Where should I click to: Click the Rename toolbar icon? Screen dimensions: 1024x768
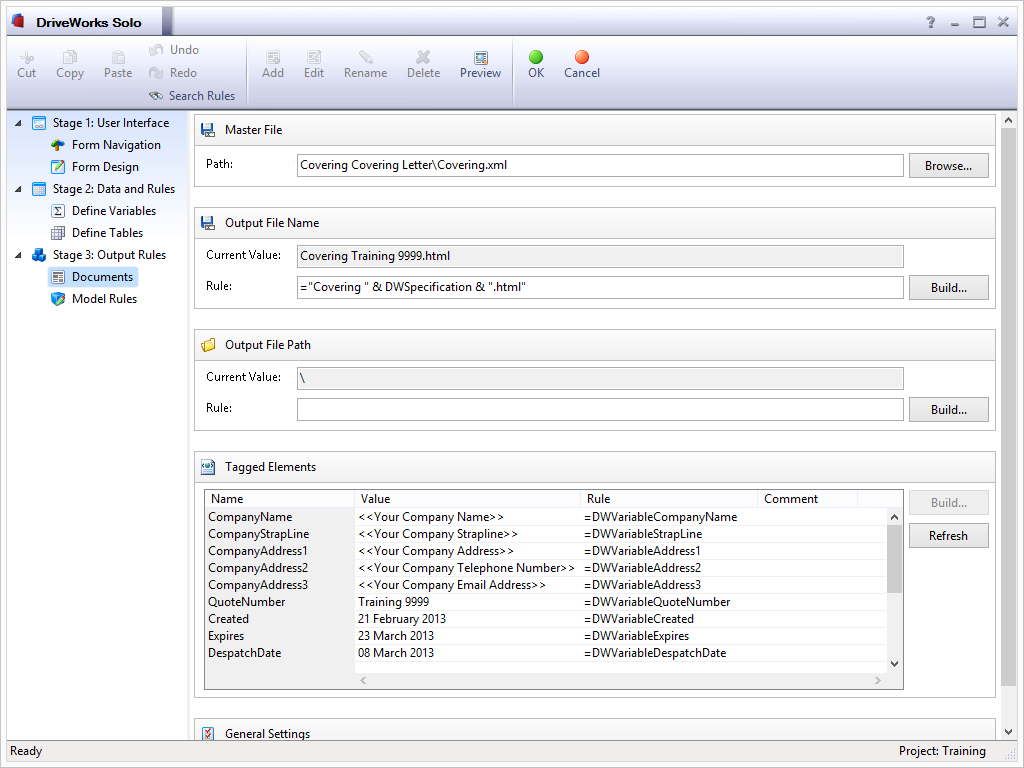[x=366, y=57]
